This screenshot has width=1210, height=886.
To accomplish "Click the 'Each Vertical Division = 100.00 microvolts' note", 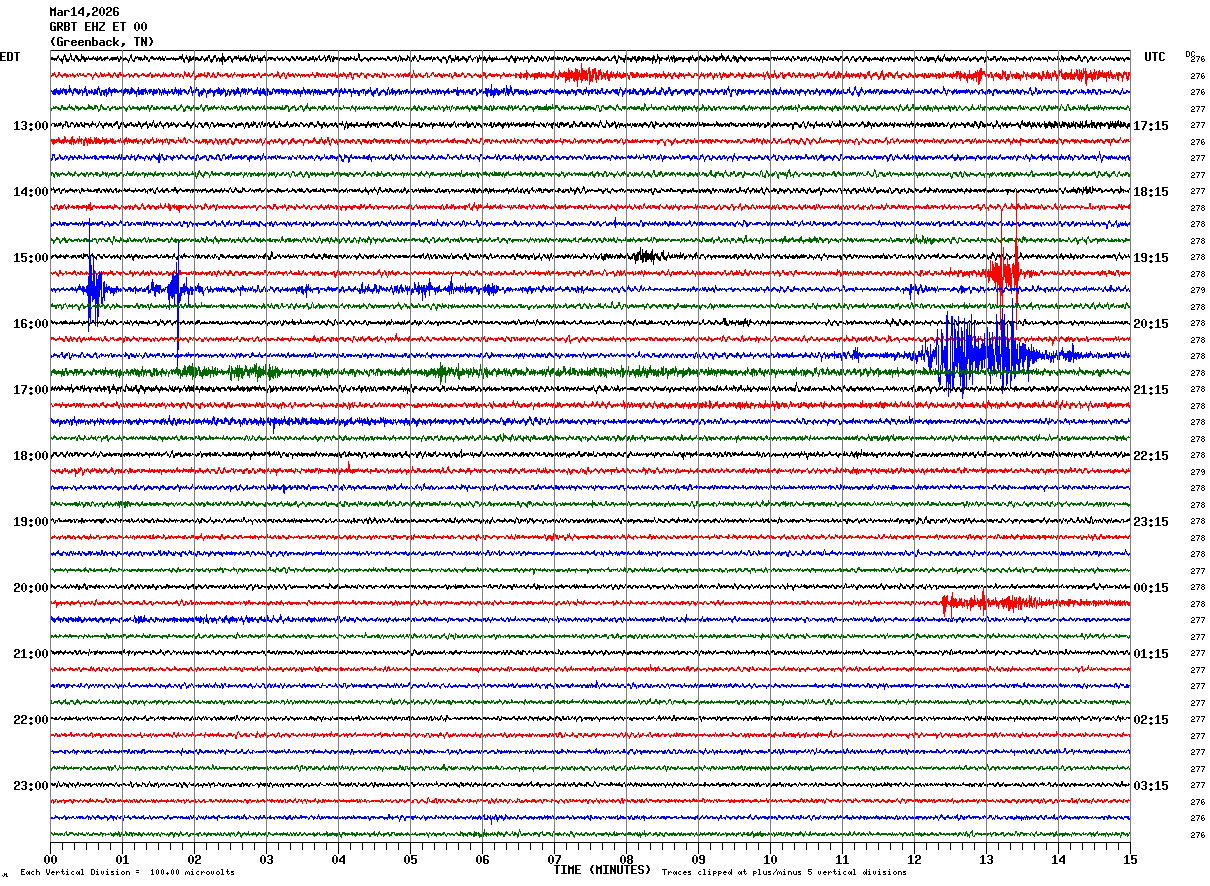I will point(127,873).
